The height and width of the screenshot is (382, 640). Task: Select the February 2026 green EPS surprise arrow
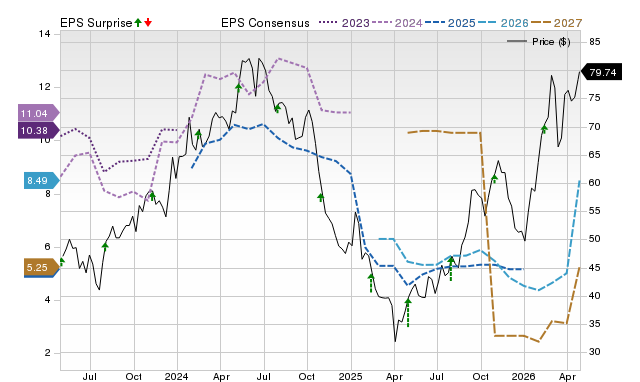coord(544,129)
